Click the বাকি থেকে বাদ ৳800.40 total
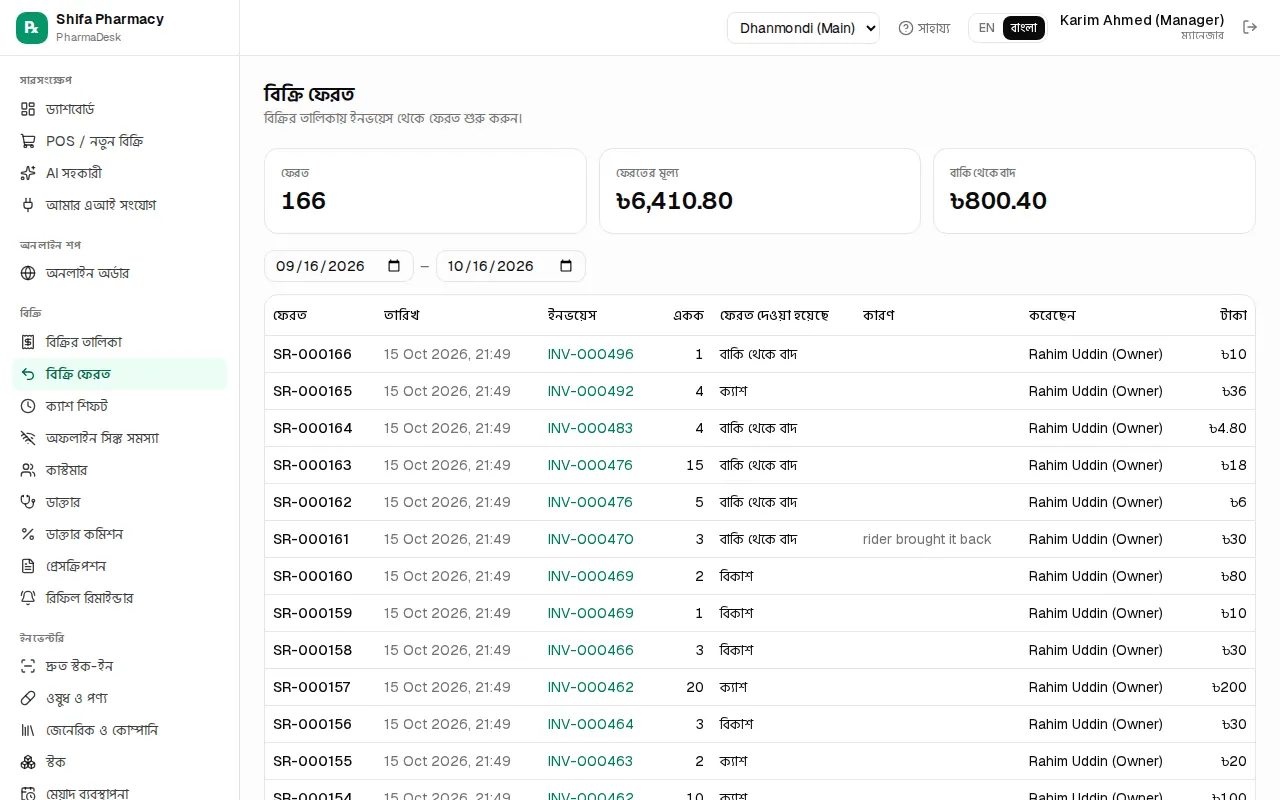 point(998,201)
